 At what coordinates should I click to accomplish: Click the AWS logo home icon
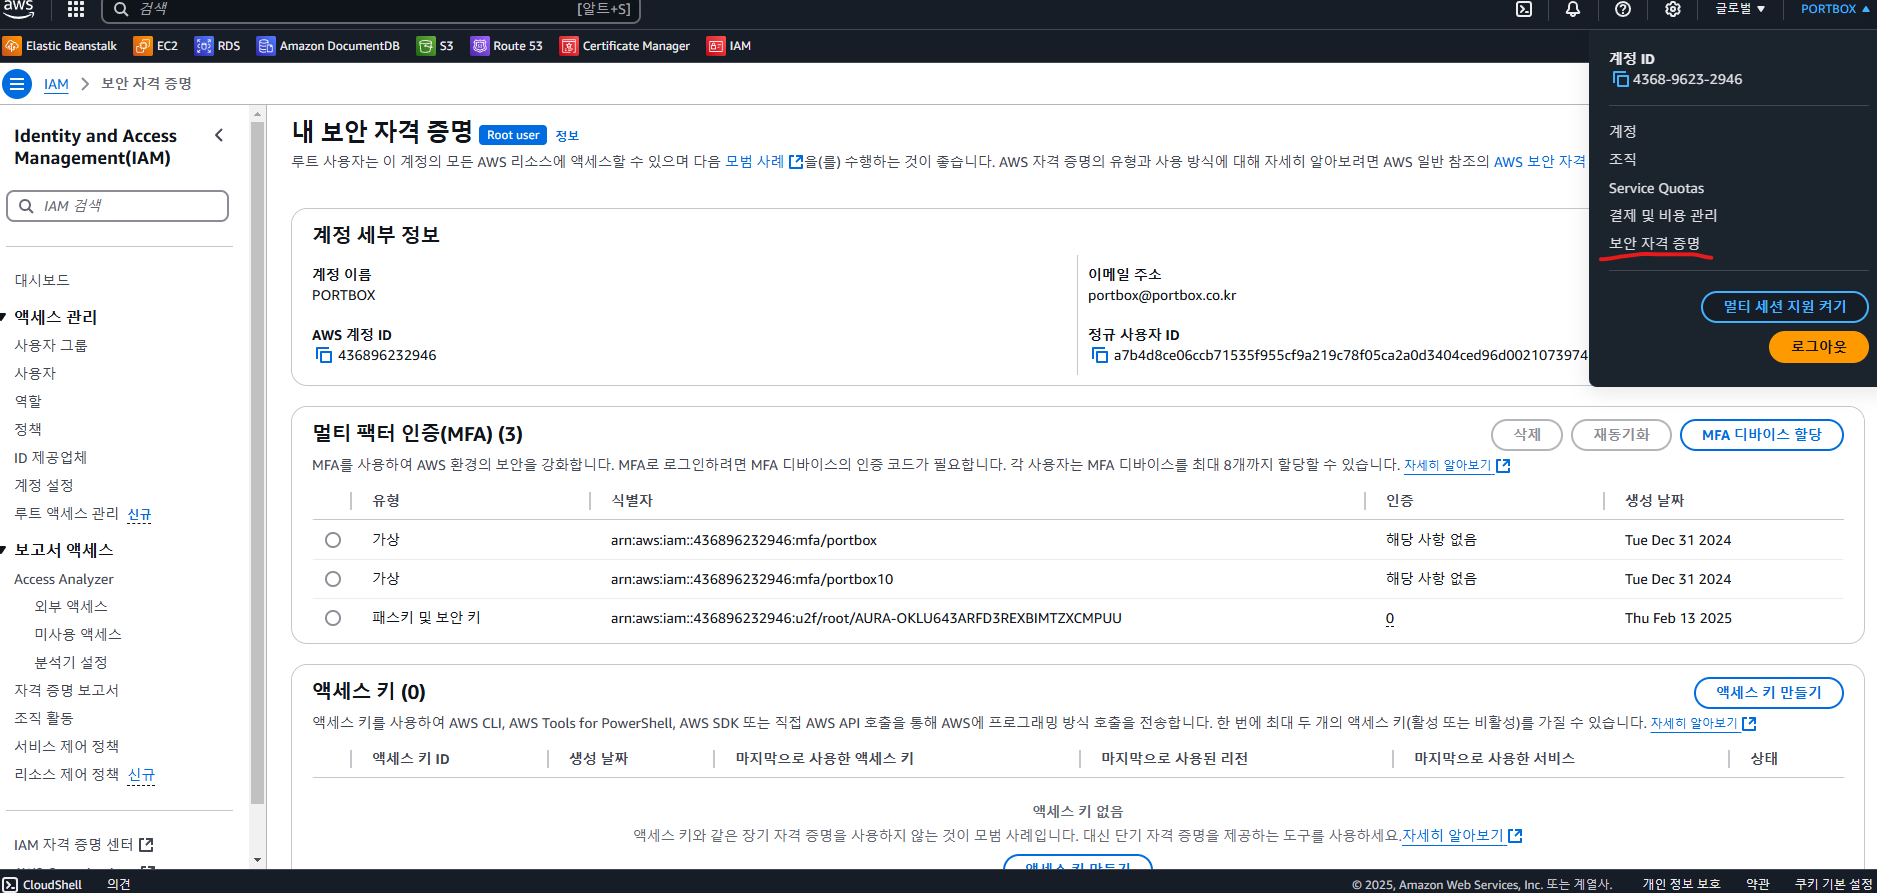click(18, 8)
